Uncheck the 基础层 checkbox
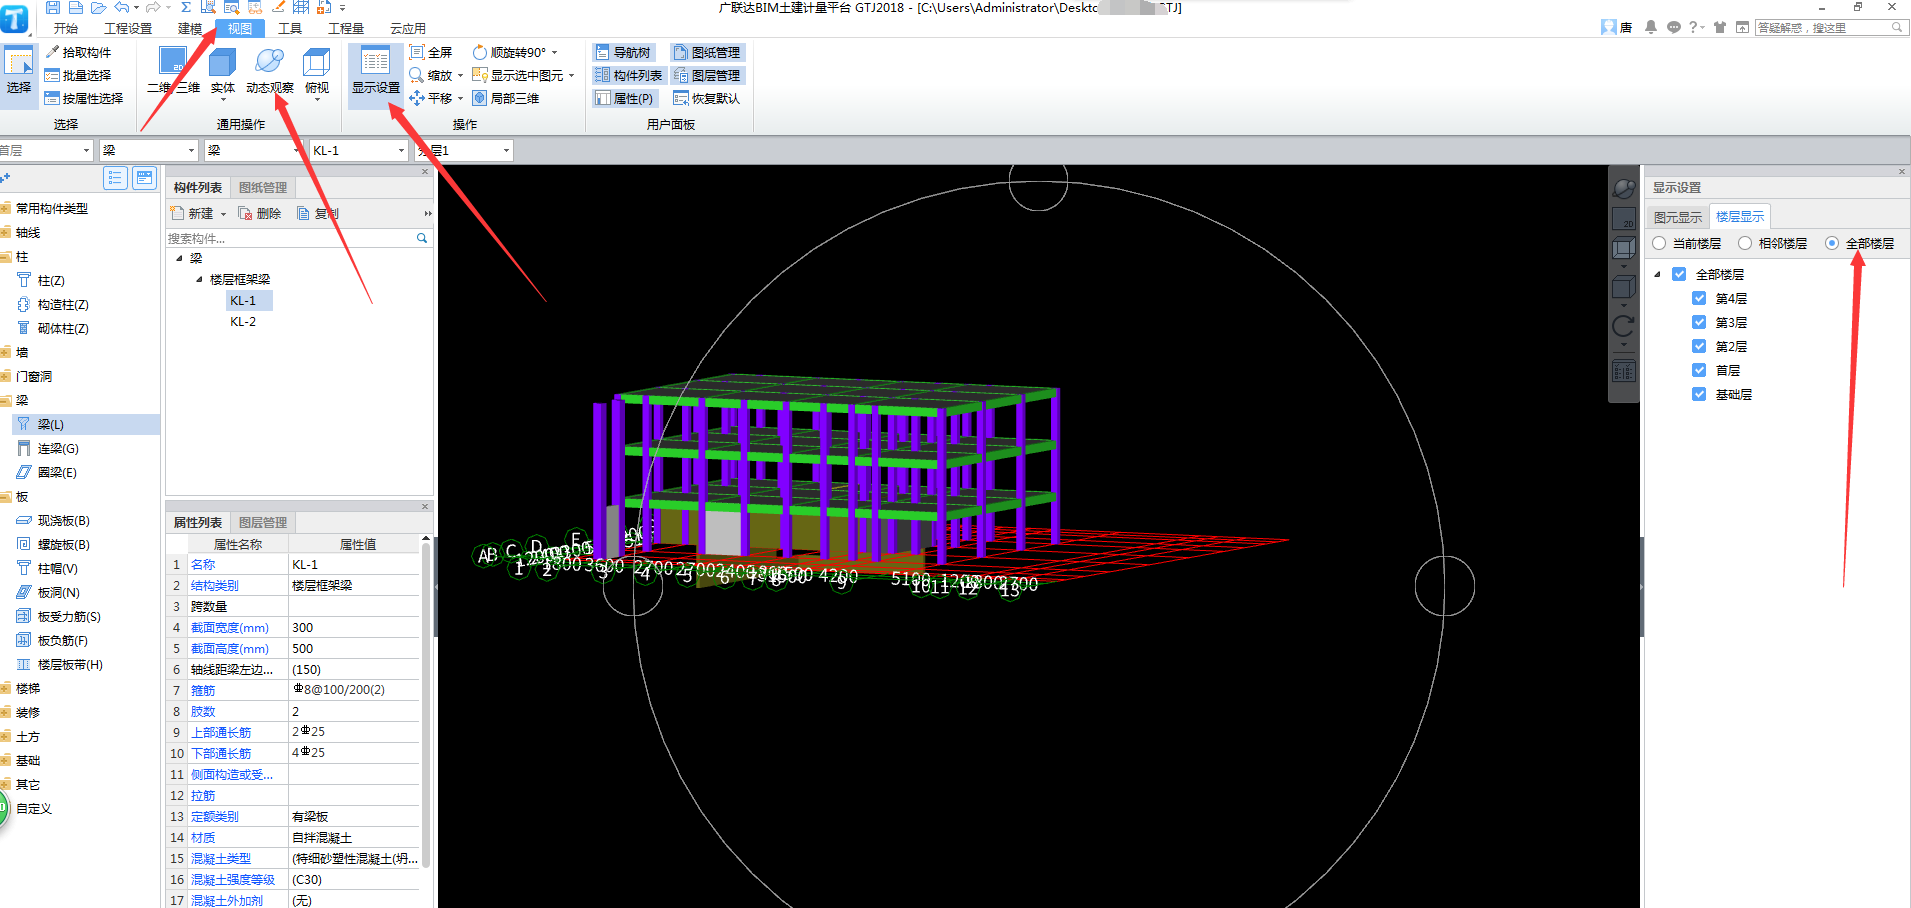 click(x=1699, y=394)
